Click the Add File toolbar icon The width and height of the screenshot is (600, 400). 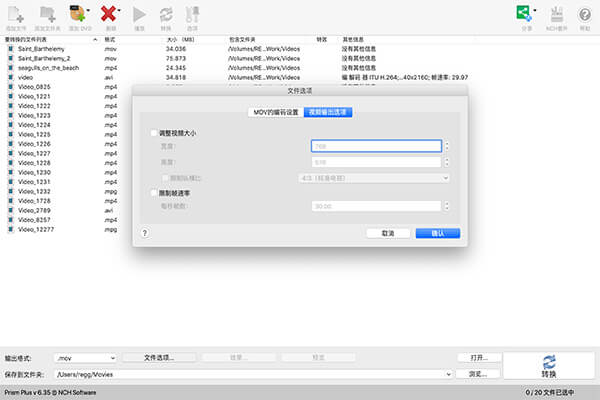17,14
